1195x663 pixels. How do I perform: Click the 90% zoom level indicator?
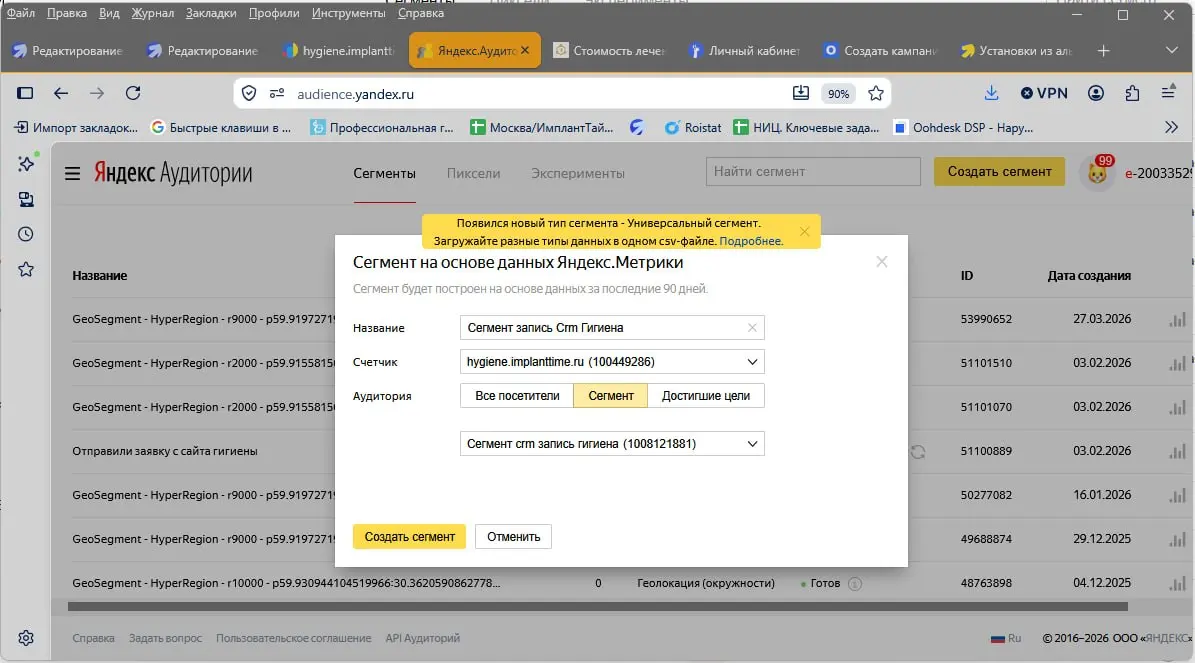tap(838, 94)
